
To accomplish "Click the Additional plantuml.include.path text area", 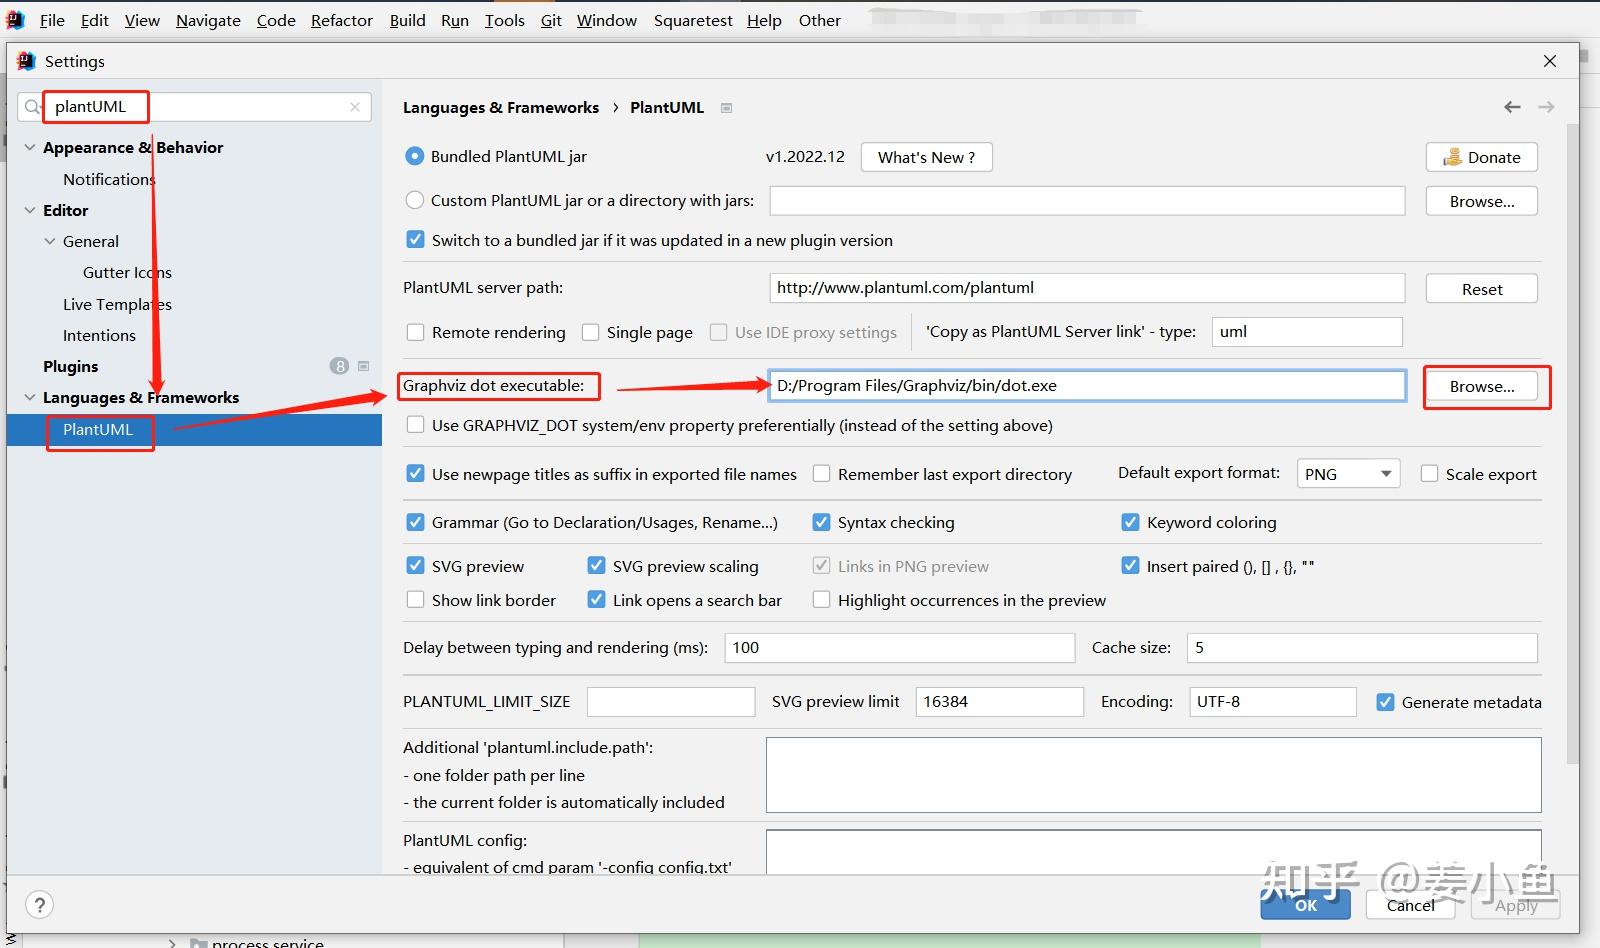I will tap(1154, 775).
